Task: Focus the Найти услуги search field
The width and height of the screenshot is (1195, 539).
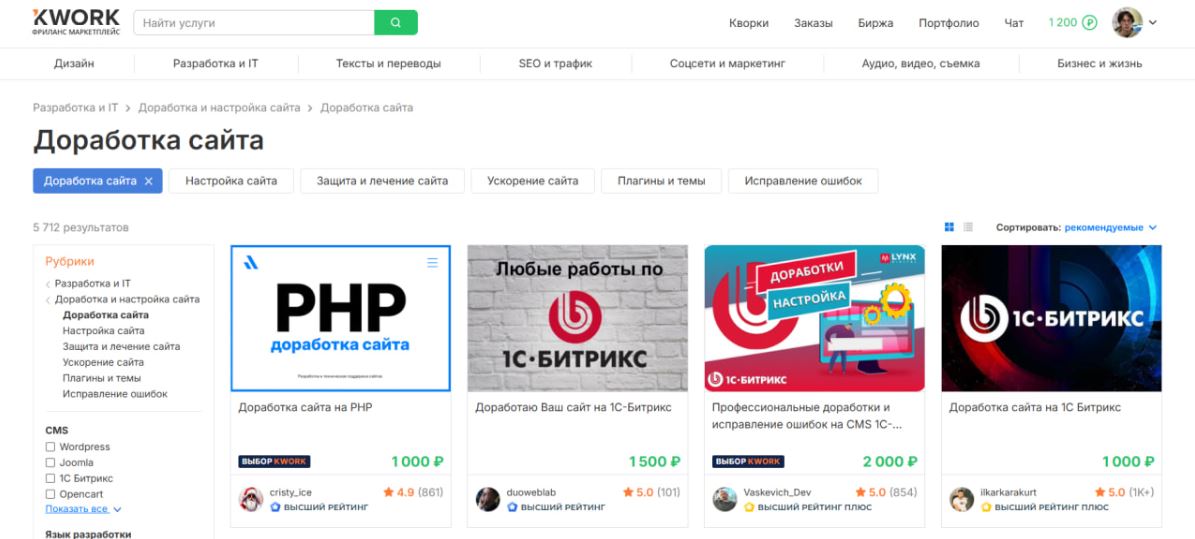Action: [x=254, y=23]
